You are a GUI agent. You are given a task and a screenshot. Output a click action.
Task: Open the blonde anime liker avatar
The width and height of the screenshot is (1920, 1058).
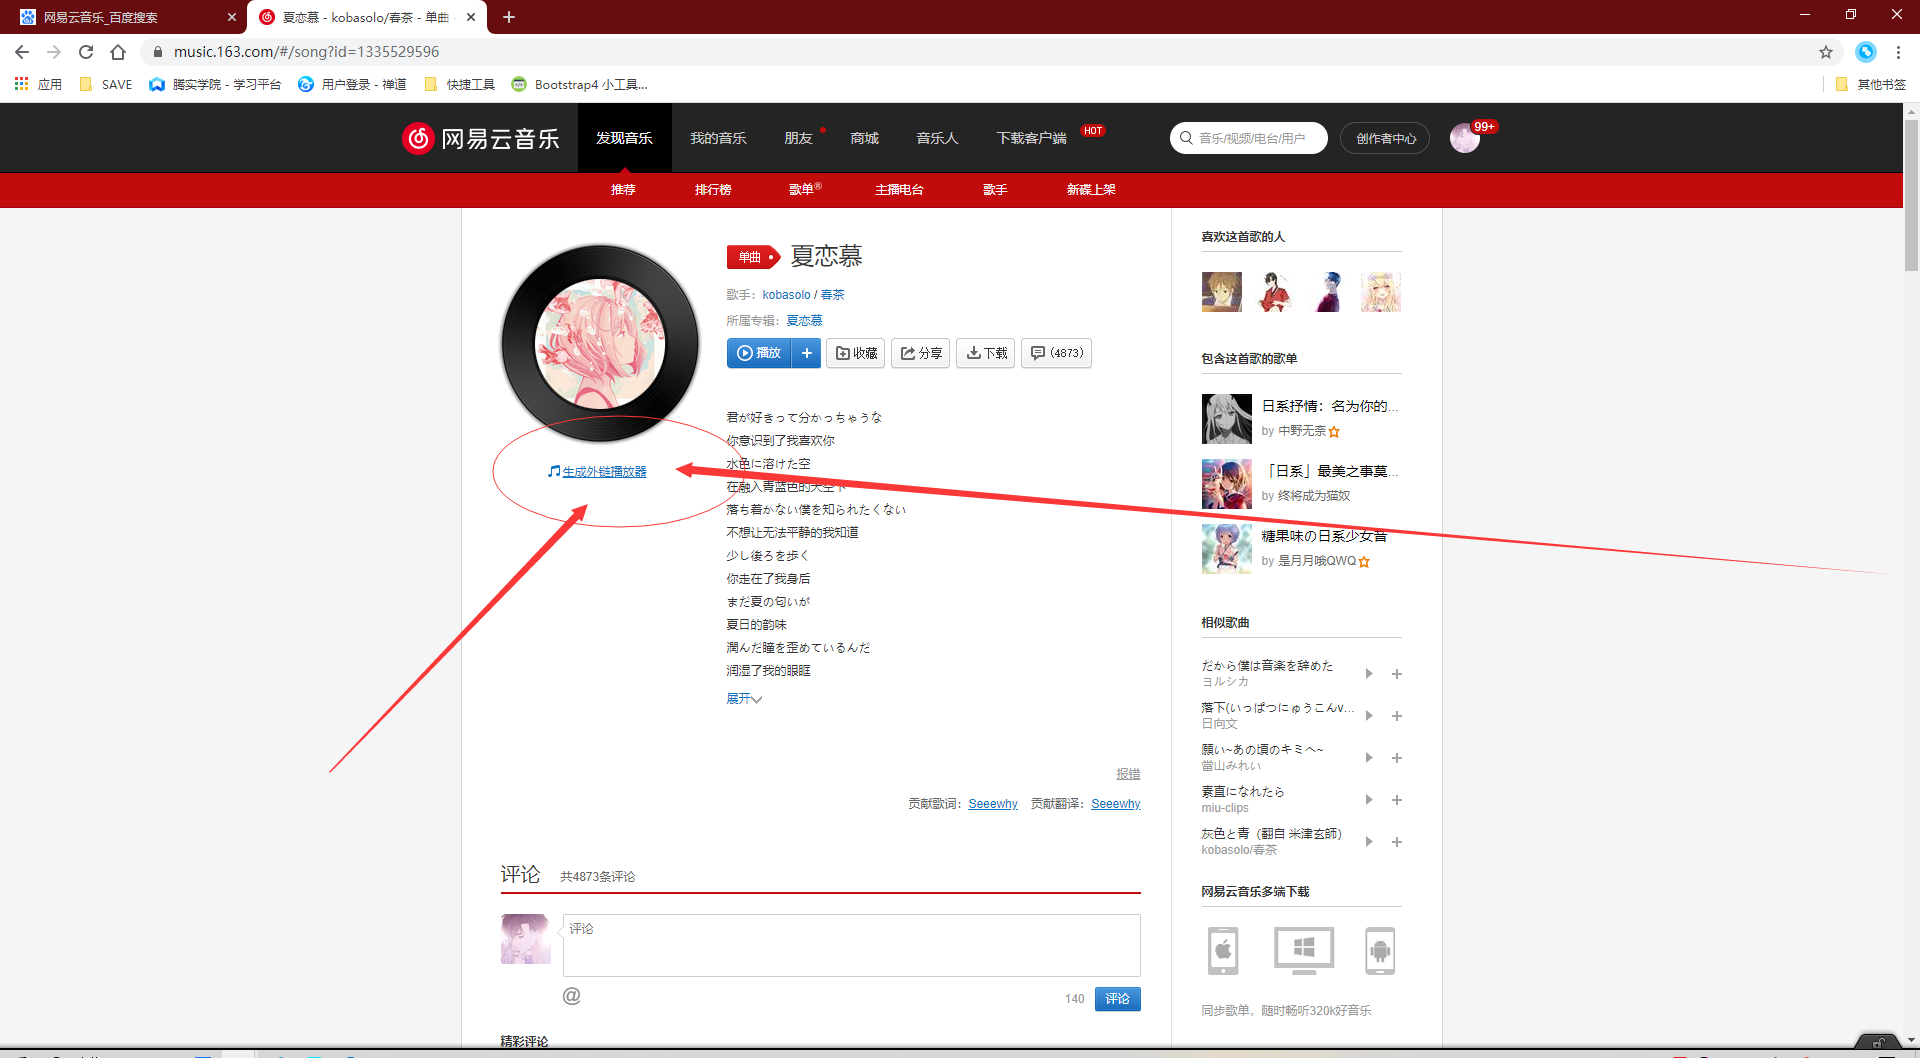1381,292
